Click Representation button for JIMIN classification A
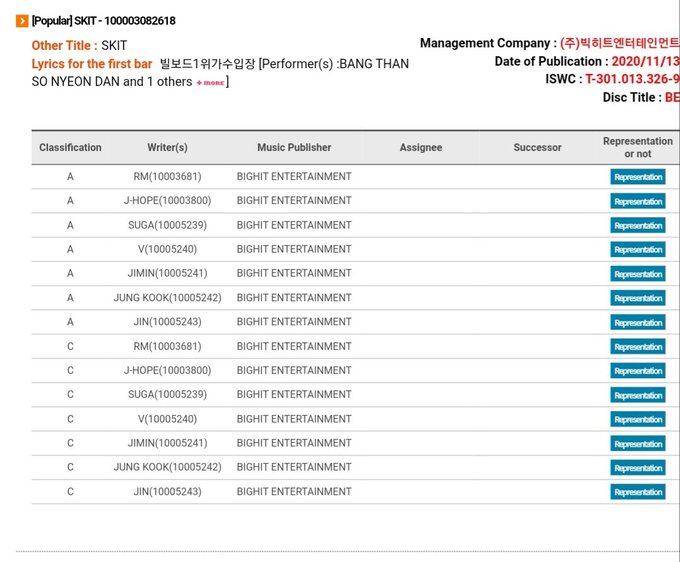This screenshot has height=562, width=680. click(x=638, y=274)
